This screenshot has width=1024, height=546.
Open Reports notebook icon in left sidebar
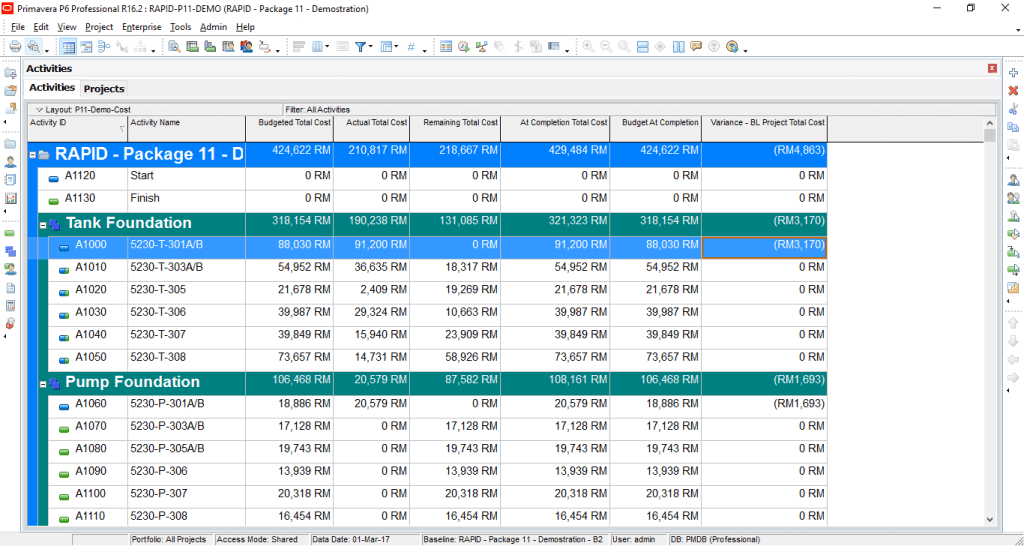(10, 180)
